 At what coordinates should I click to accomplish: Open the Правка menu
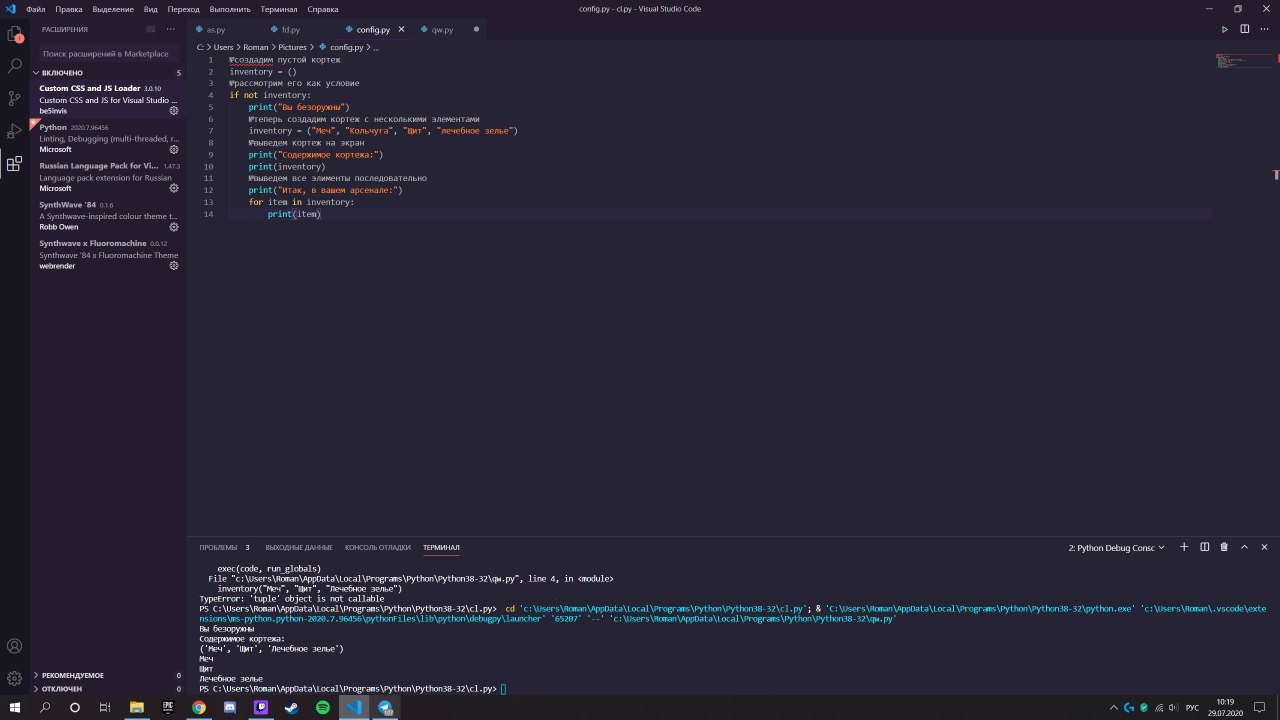(x=69, y=9)
